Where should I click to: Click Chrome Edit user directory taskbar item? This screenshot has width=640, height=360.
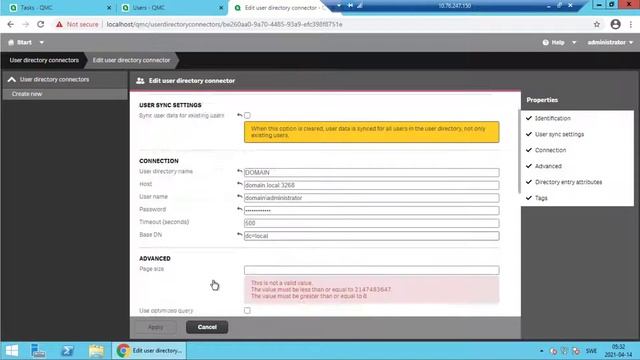pos(149,351)
